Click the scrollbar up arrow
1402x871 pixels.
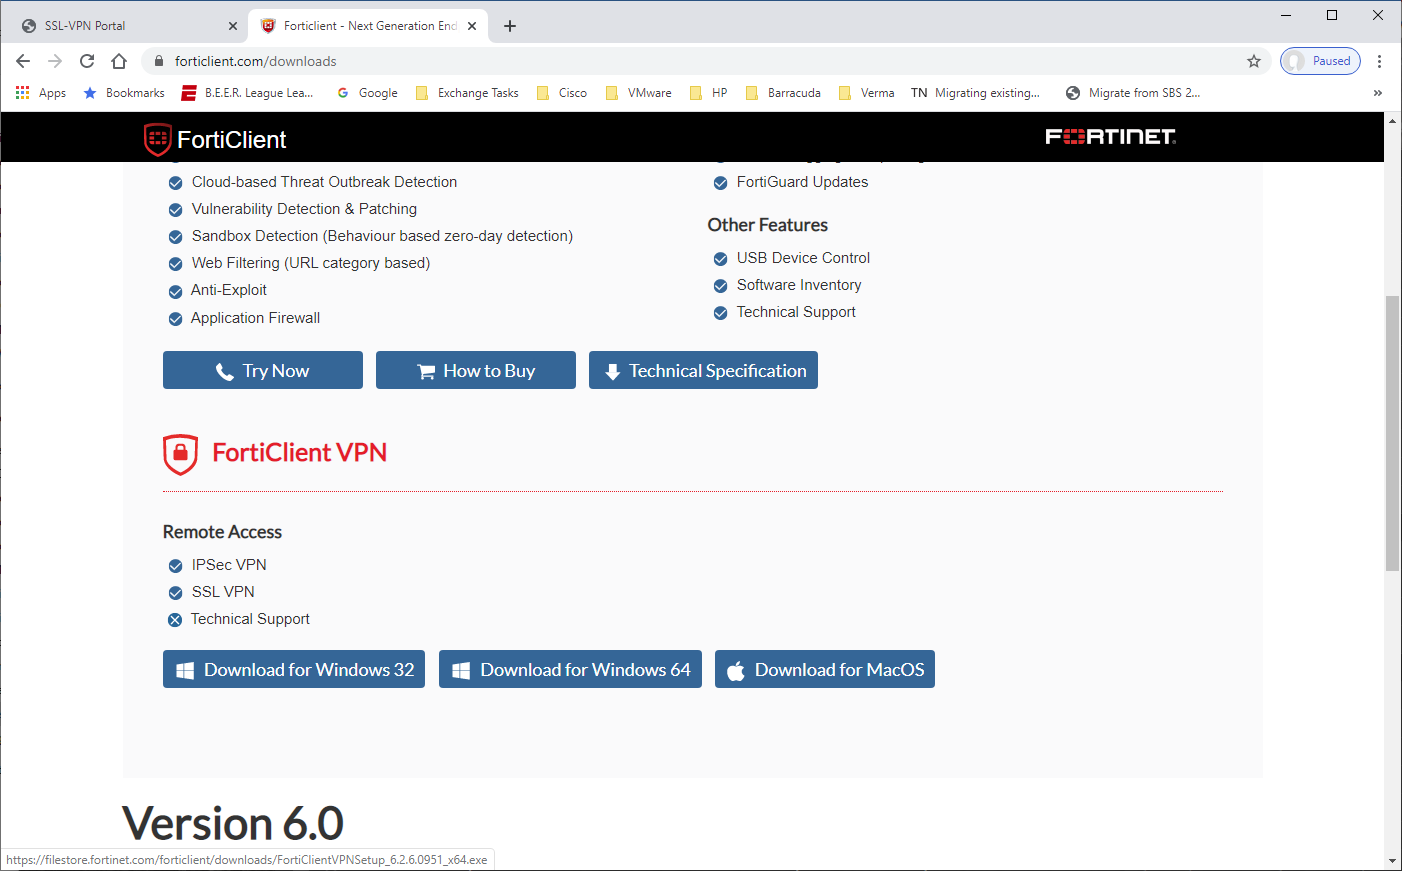click(x=1392, y=121)
